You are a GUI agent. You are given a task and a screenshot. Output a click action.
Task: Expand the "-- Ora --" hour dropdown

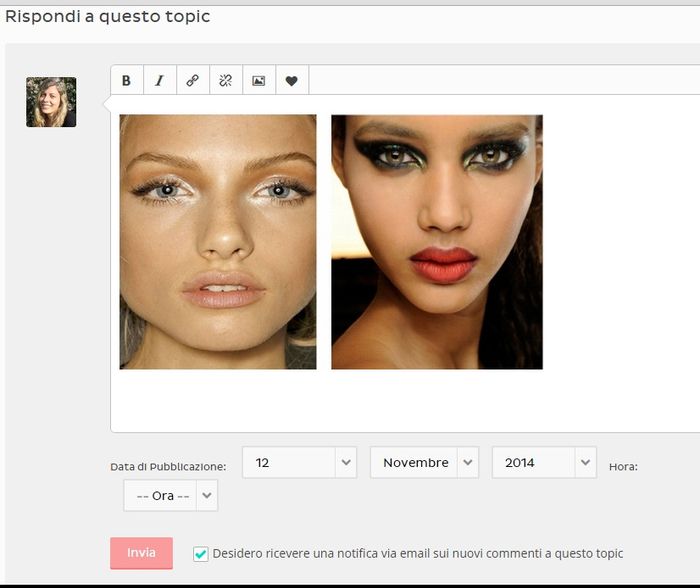click(170, 495)
